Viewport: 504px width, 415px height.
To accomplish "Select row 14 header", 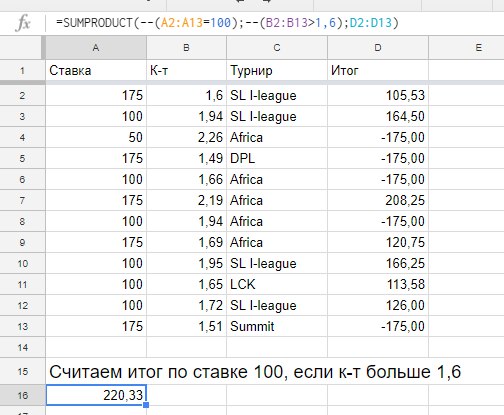I will [22, 348].
